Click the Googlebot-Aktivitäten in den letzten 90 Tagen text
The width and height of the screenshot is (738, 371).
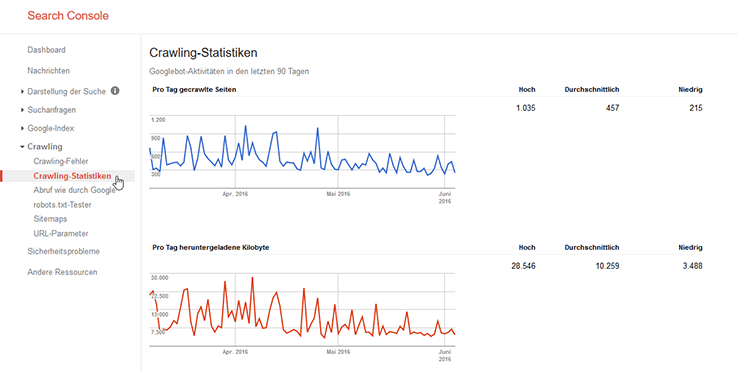click(x=229, y=72)
